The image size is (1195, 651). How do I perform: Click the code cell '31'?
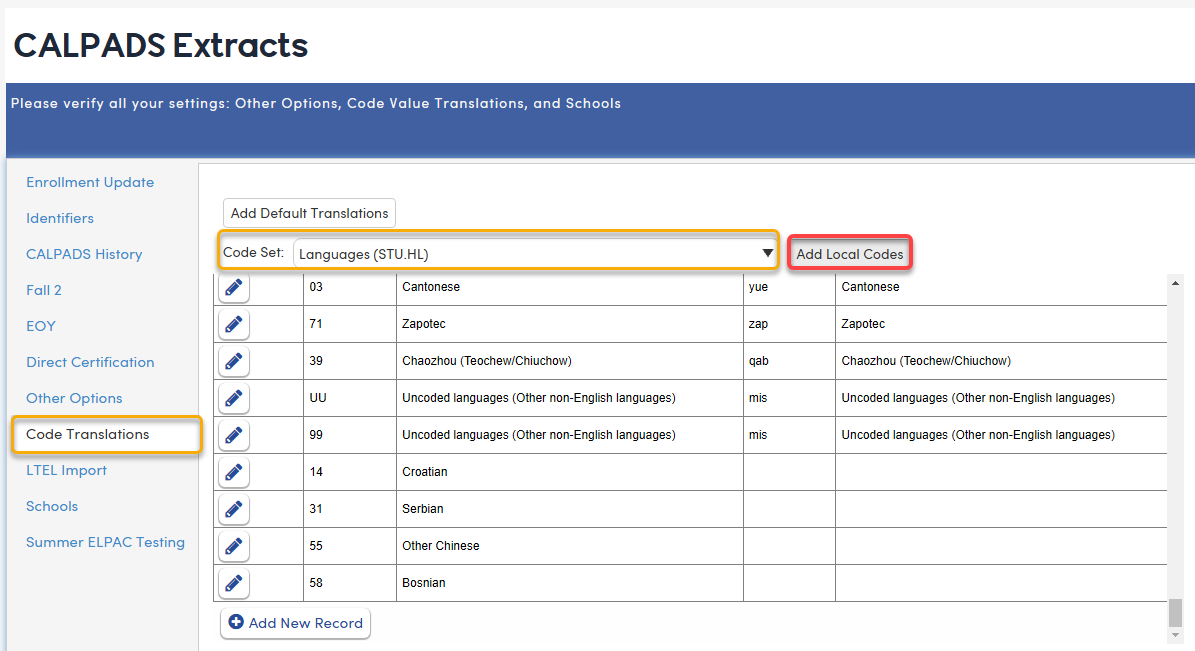(x=350, y=508)
